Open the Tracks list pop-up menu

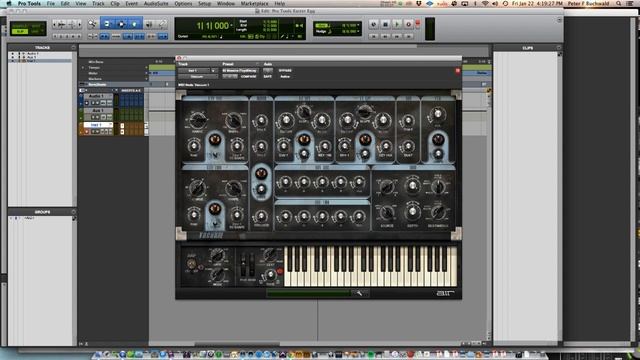point(73,47)
